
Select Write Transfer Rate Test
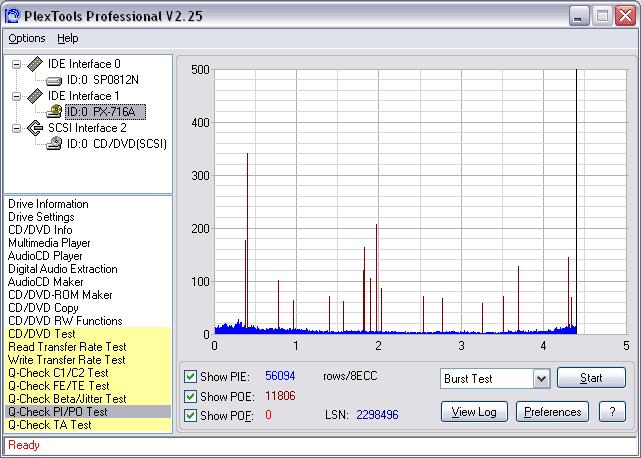click(88, 360)
